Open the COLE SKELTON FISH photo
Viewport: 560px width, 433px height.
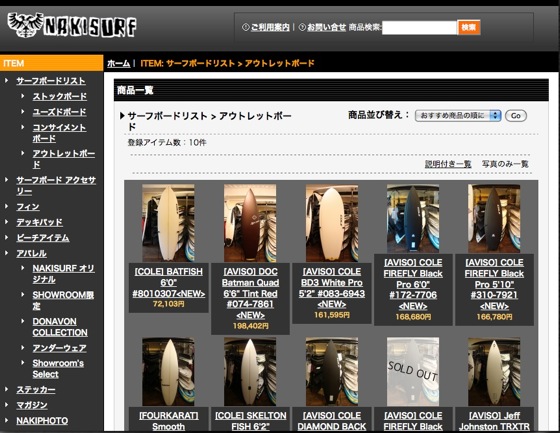tap(250, 372)
